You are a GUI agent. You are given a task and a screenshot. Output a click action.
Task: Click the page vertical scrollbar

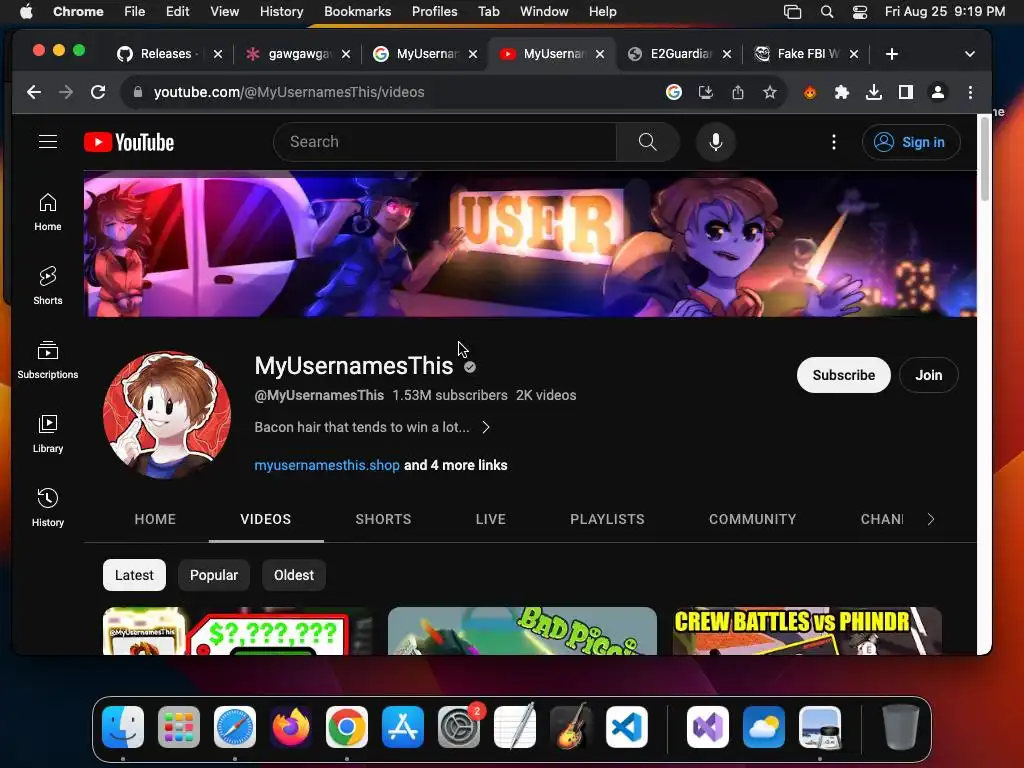[984, 159]
